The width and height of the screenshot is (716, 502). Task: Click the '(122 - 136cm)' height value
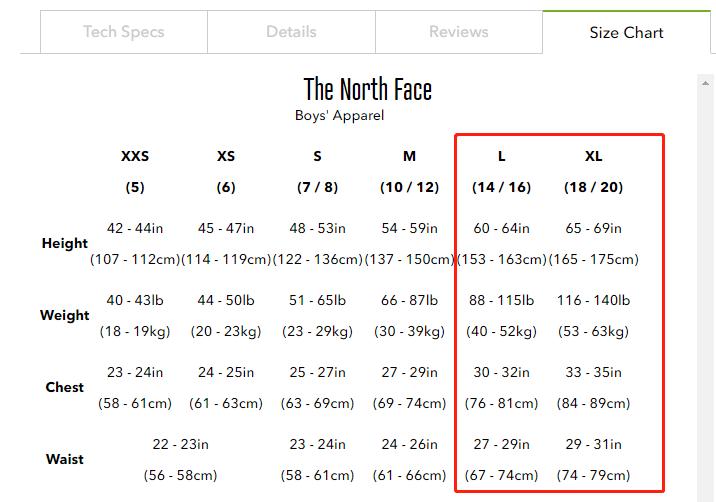pyautogui.click(x=317, y=259)
